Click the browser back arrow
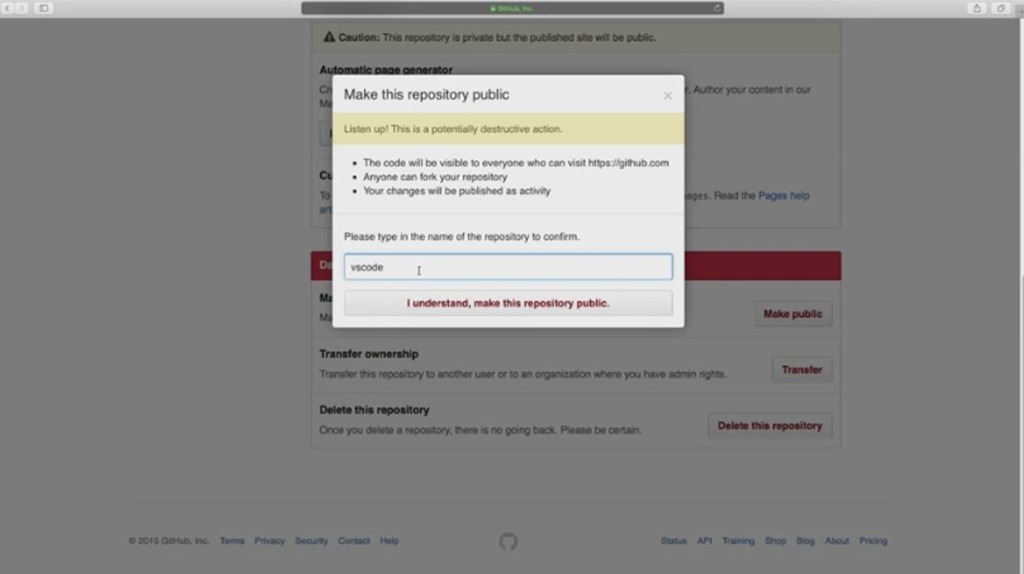The image size is (1024, 574). coord(8,8)
